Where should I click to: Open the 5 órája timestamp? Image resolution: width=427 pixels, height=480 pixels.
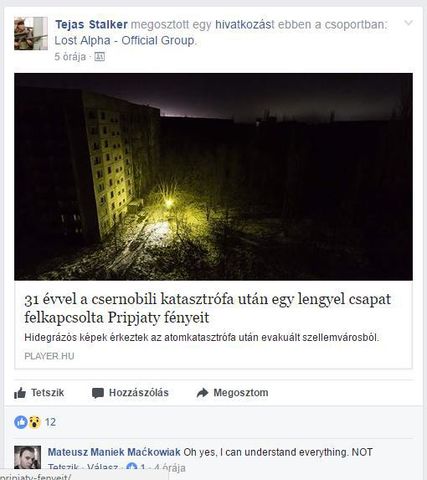click(70, 57)
